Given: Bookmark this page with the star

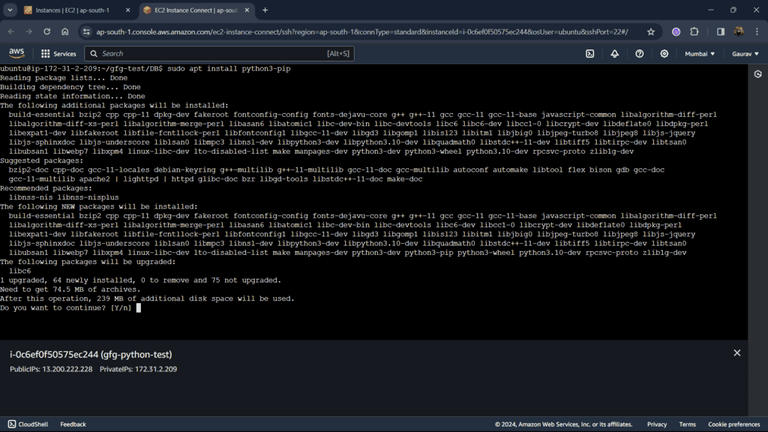Looking at the screenshot, I should tap(650, 32).
